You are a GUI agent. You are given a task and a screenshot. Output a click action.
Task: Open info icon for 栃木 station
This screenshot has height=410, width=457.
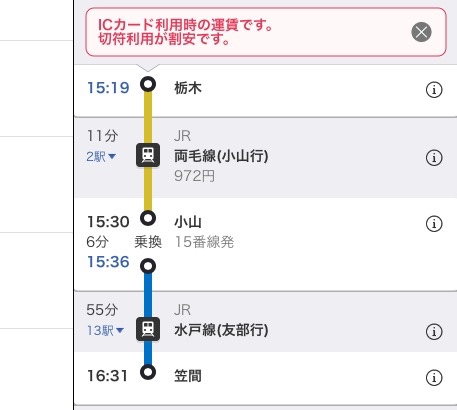[434, 90]
